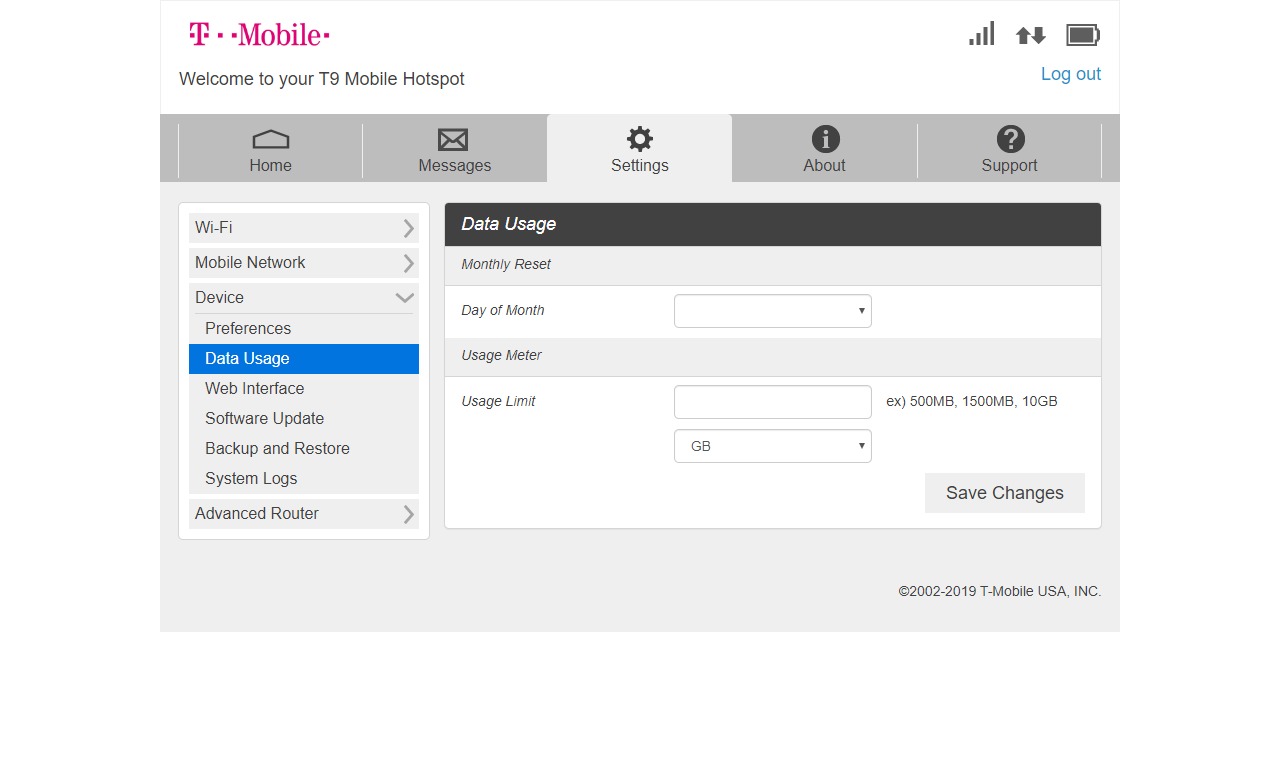Click the battery indicator icon
The height and width of the screenshot is (768, 1280).
pyautogui.click(x=1082, y=33)
